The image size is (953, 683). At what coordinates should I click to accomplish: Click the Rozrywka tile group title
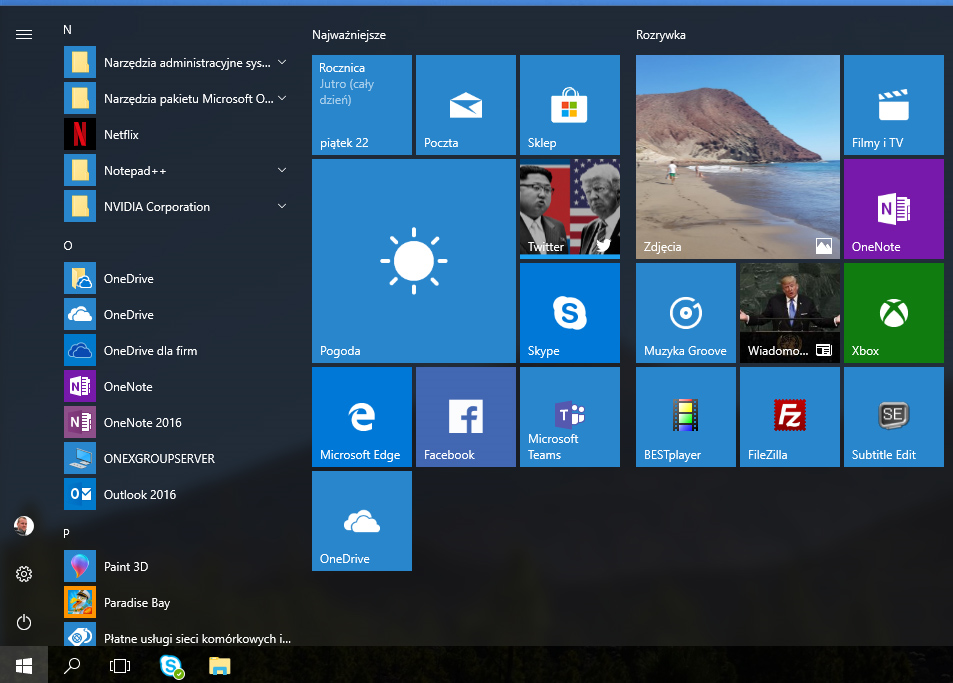661,35
